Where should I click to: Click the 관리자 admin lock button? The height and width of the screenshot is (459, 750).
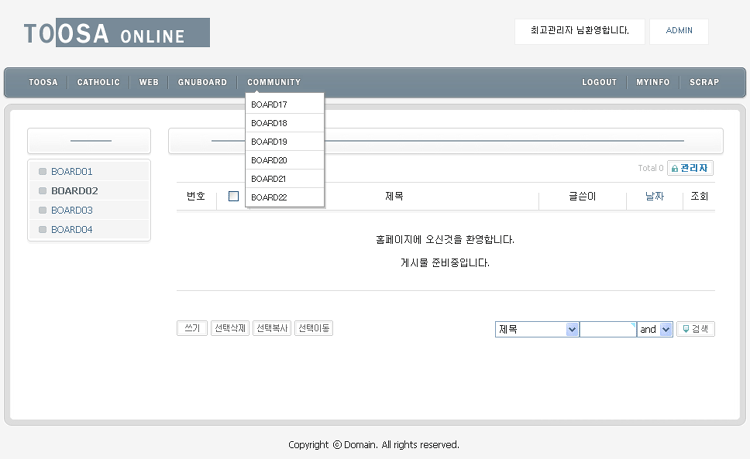coord(690,168)
